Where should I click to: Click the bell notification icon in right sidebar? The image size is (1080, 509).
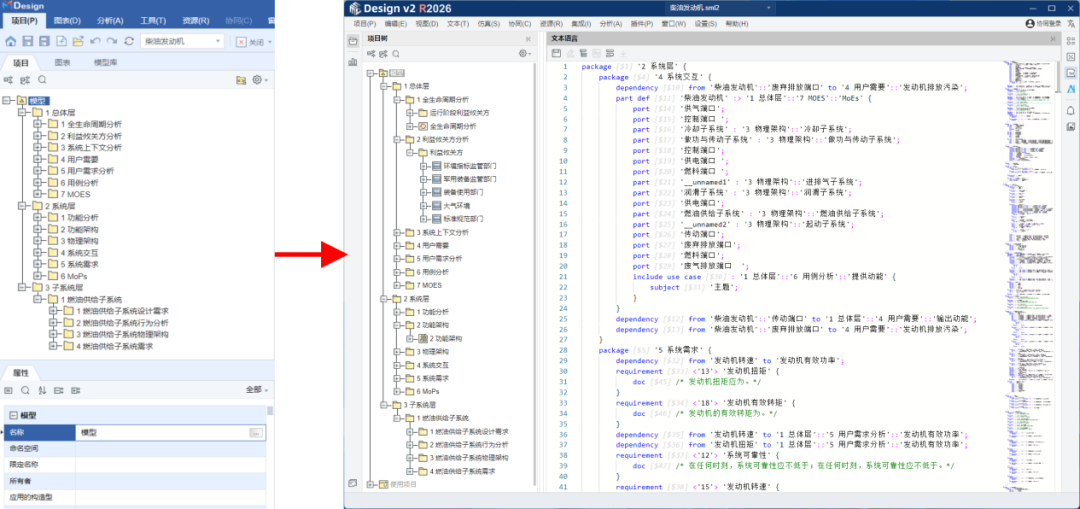(x=1070, y=110)
